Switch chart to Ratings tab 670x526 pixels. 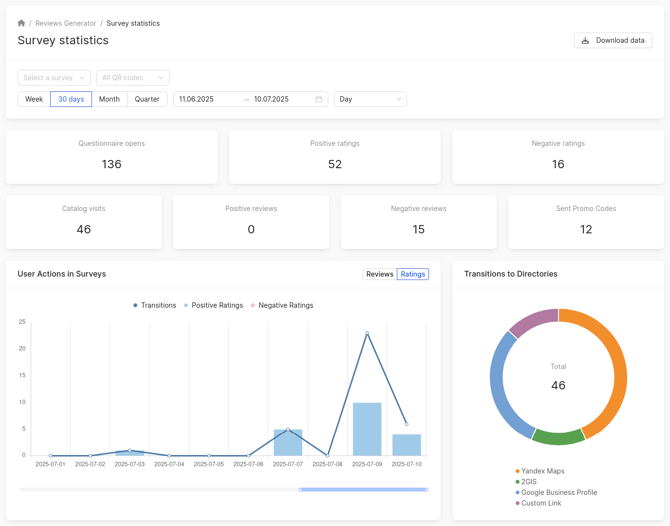coord(412,274)
